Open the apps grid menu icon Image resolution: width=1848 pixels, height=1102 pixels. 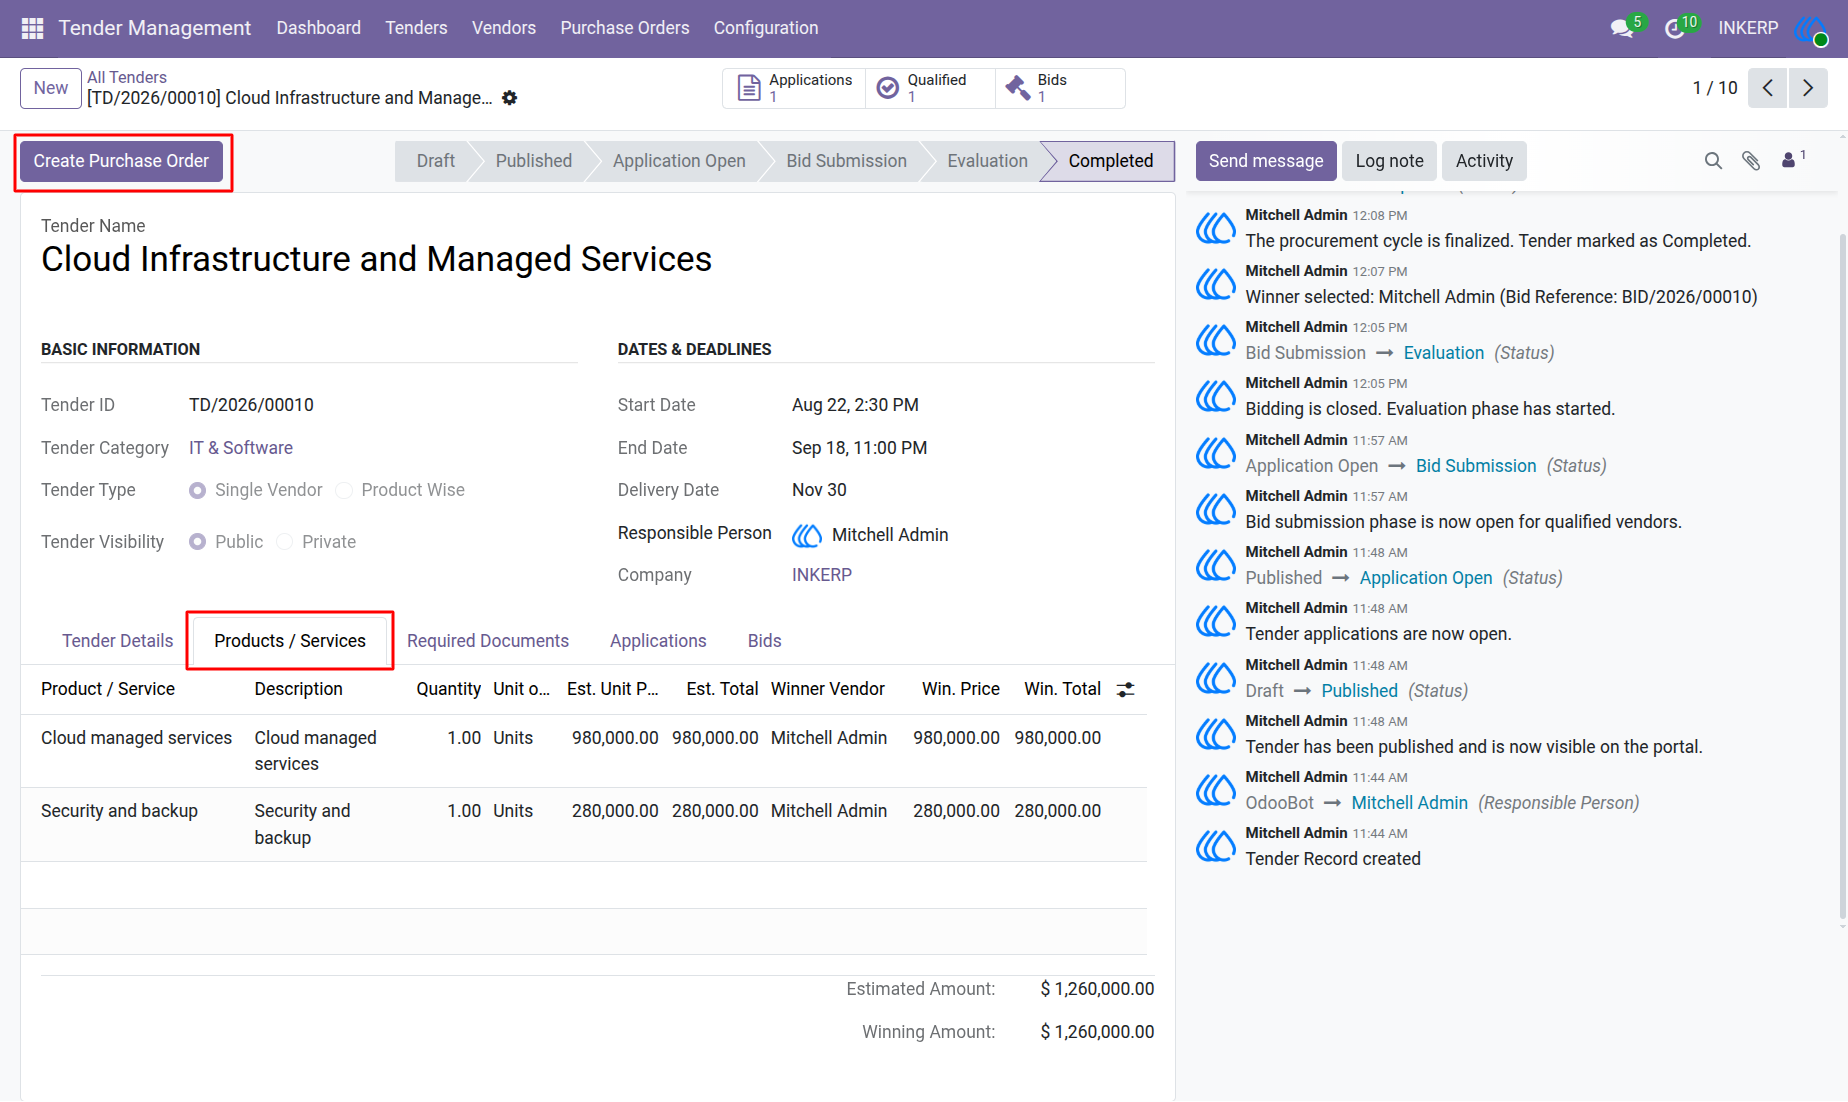pyautogui.click(x=32, y=28)
